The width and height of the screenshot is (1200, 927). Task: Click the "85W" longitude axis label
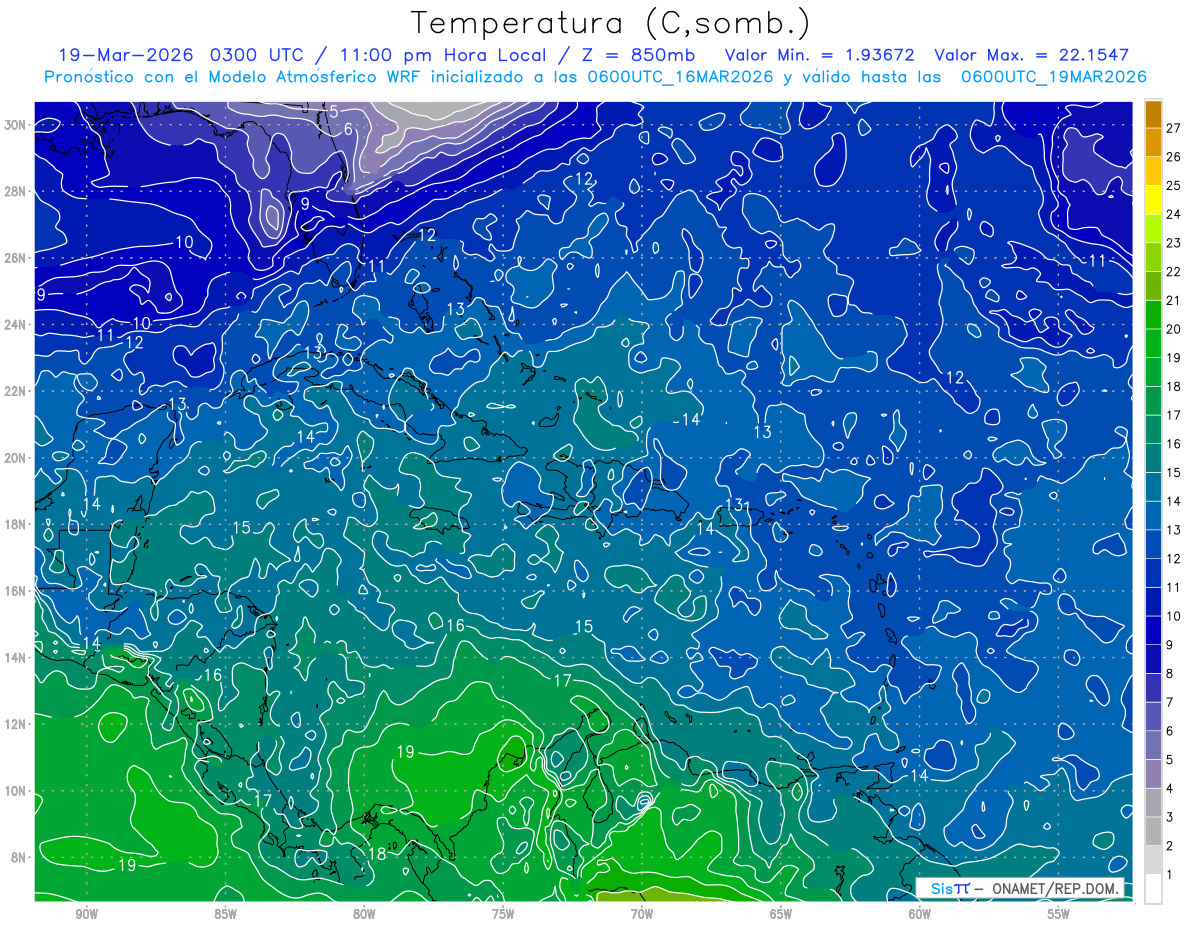click(226, 914)
